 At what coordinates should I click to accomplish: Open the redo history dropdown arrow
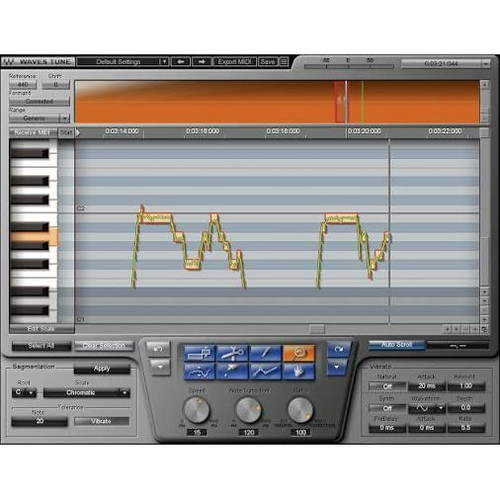(x=337, y=367)
